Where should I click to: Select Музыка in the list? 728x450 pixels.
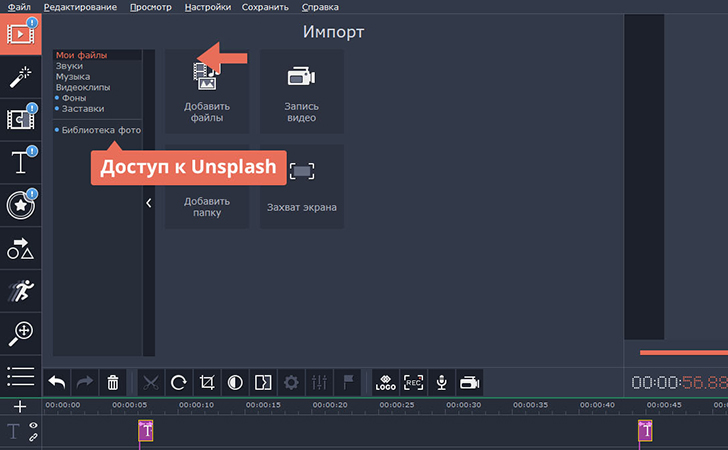click(x=73, y=77)
